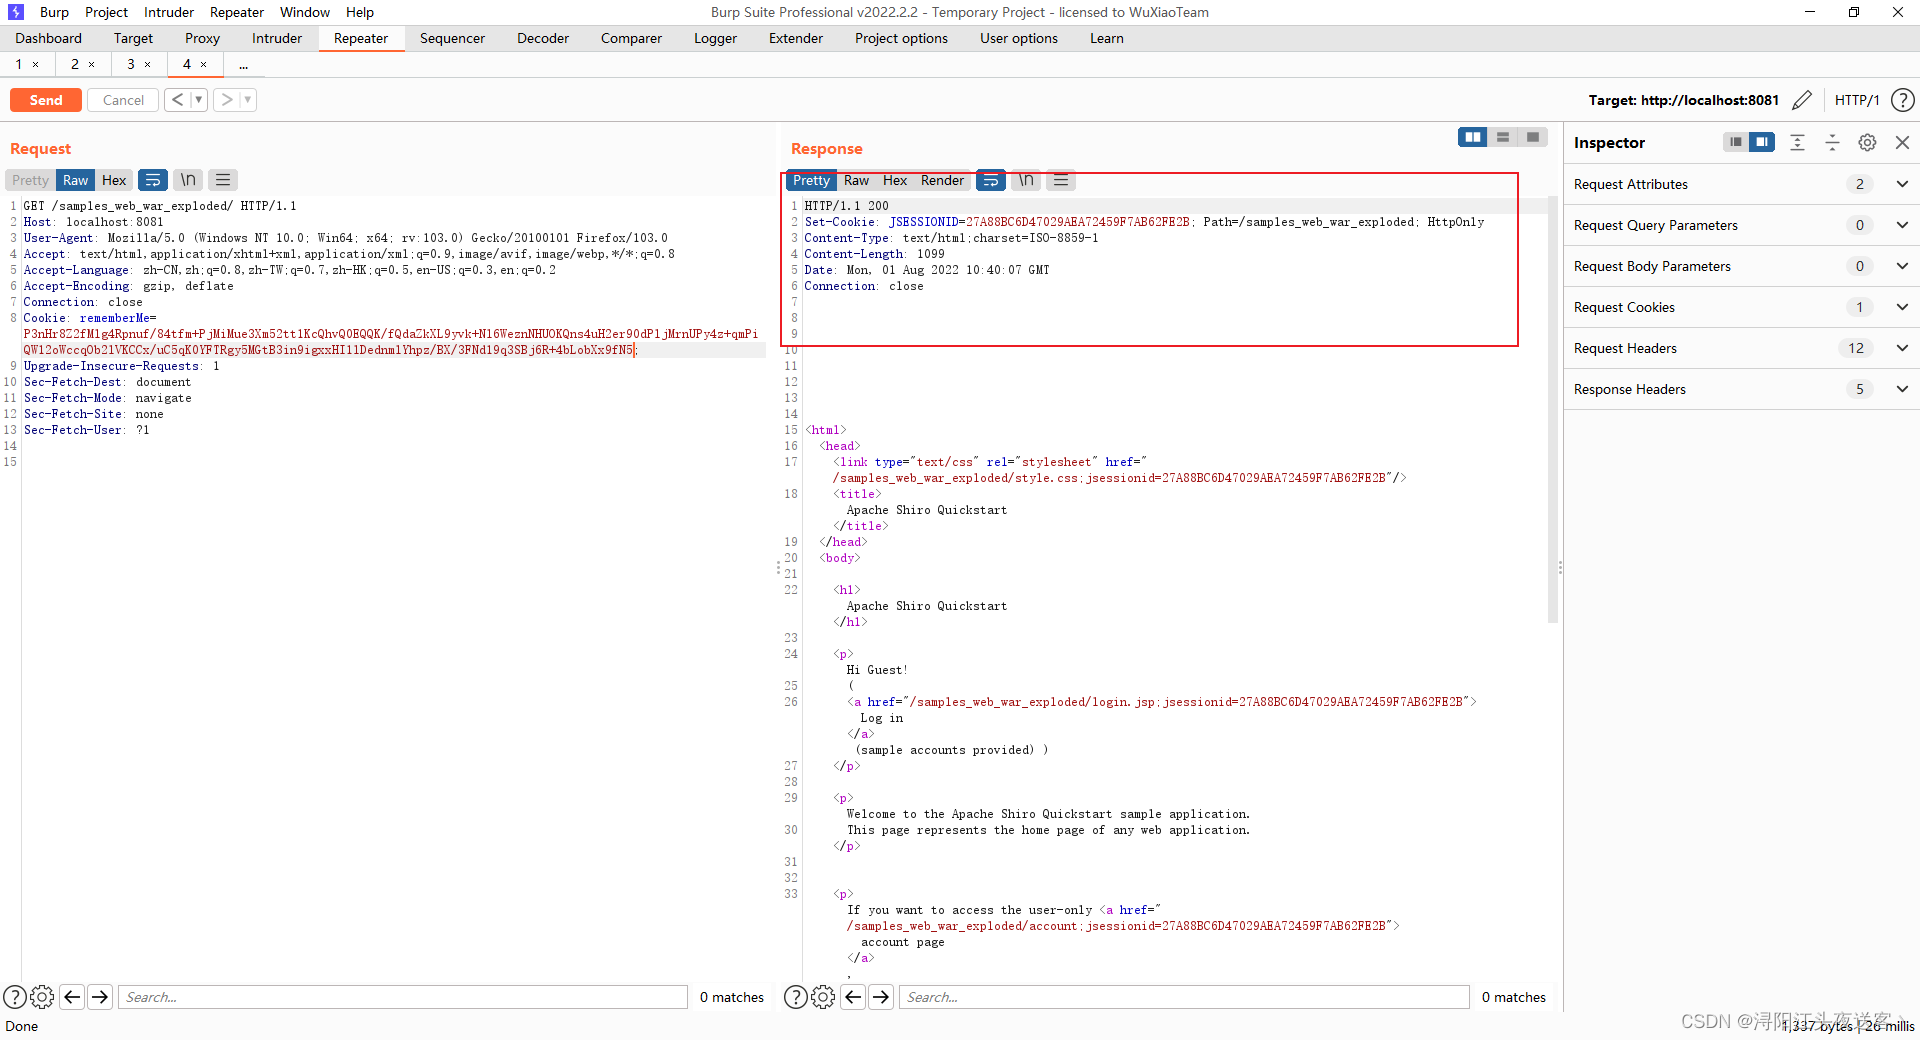Jump to previous Request search match
Image resolution: width=1920 pixels, height=1040 pixels.
click(x=72, y=997)
